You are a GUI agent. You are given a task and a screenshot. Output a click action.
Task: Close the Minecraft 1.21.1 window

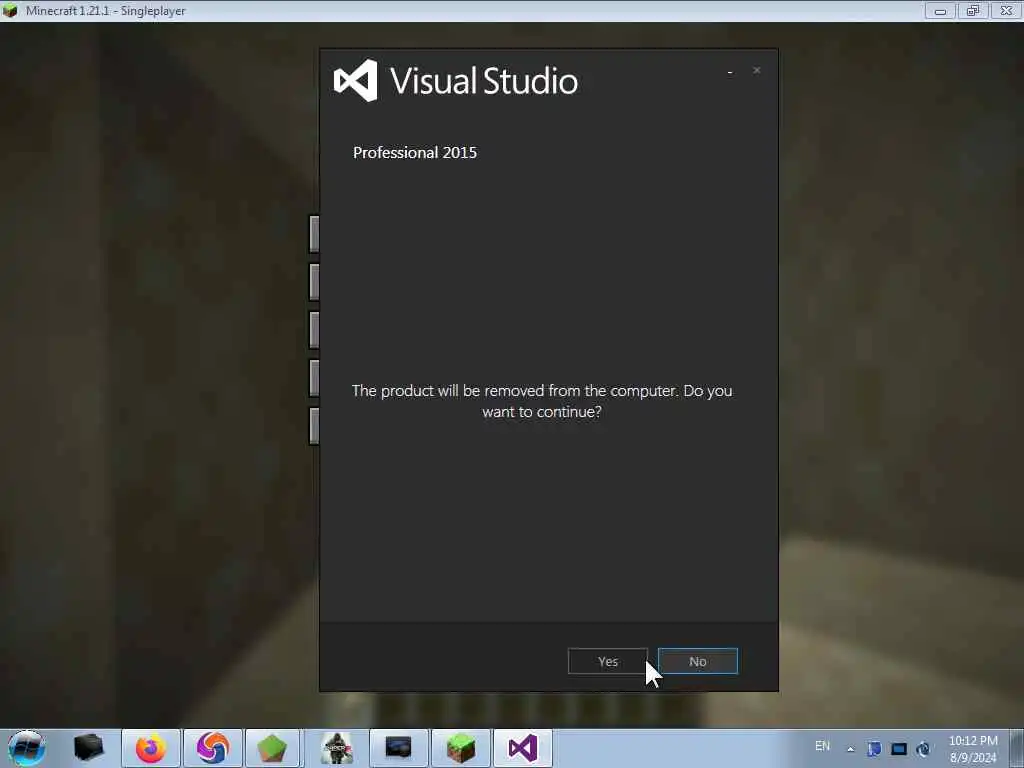pos(1006,11)
